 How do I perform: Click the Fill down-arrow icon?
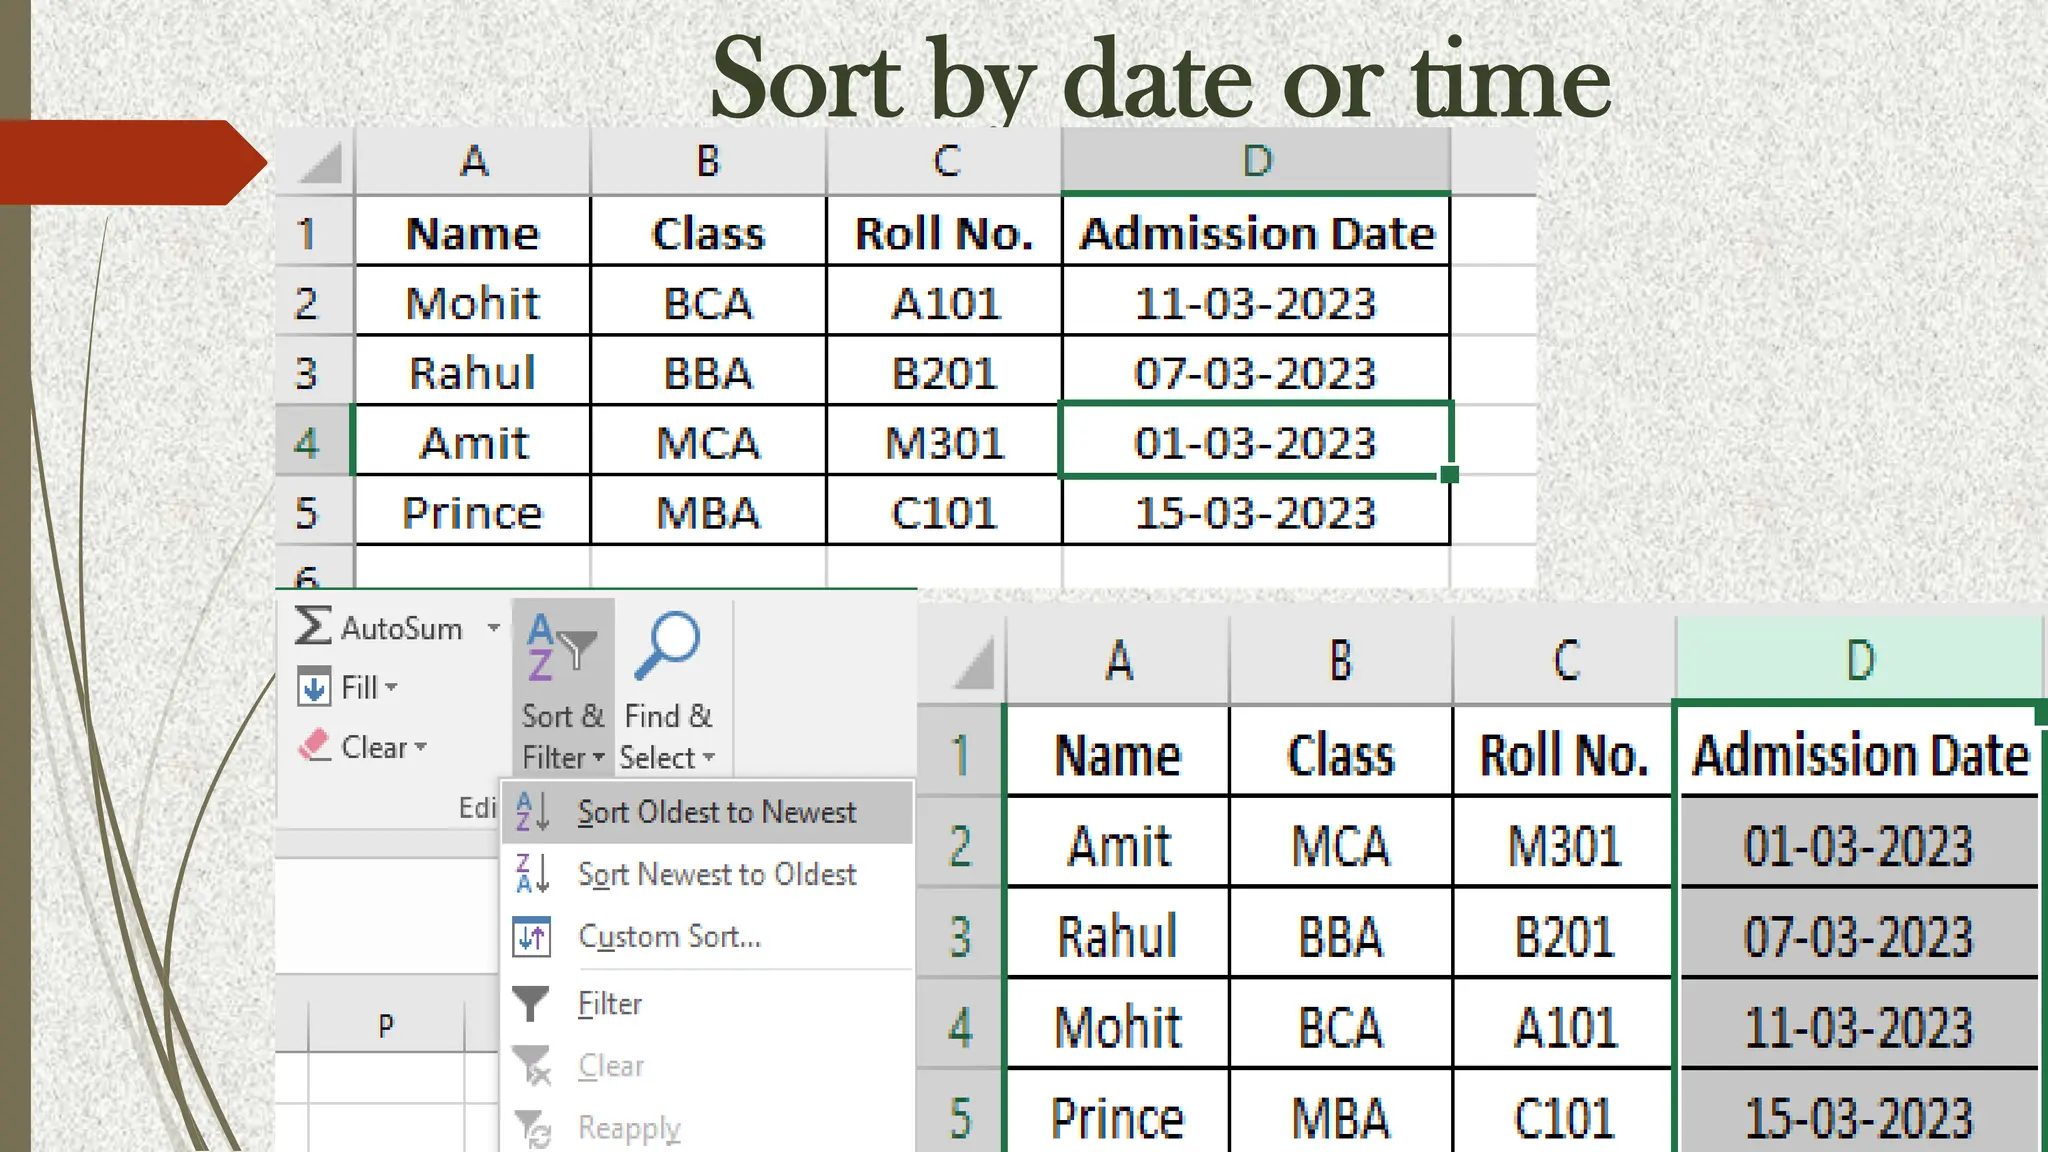click(x=314, y=688)
